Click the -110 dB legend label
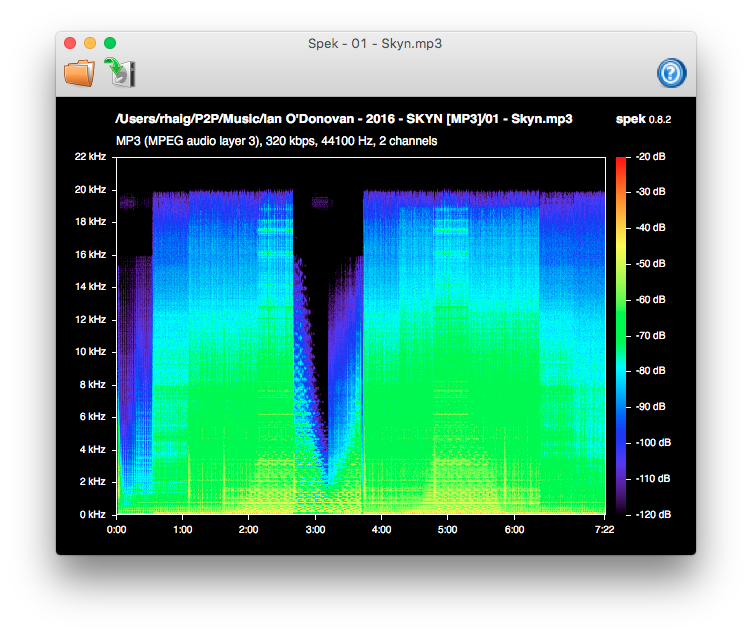Viewport: 752px width, 635px height. coord(653,478)
